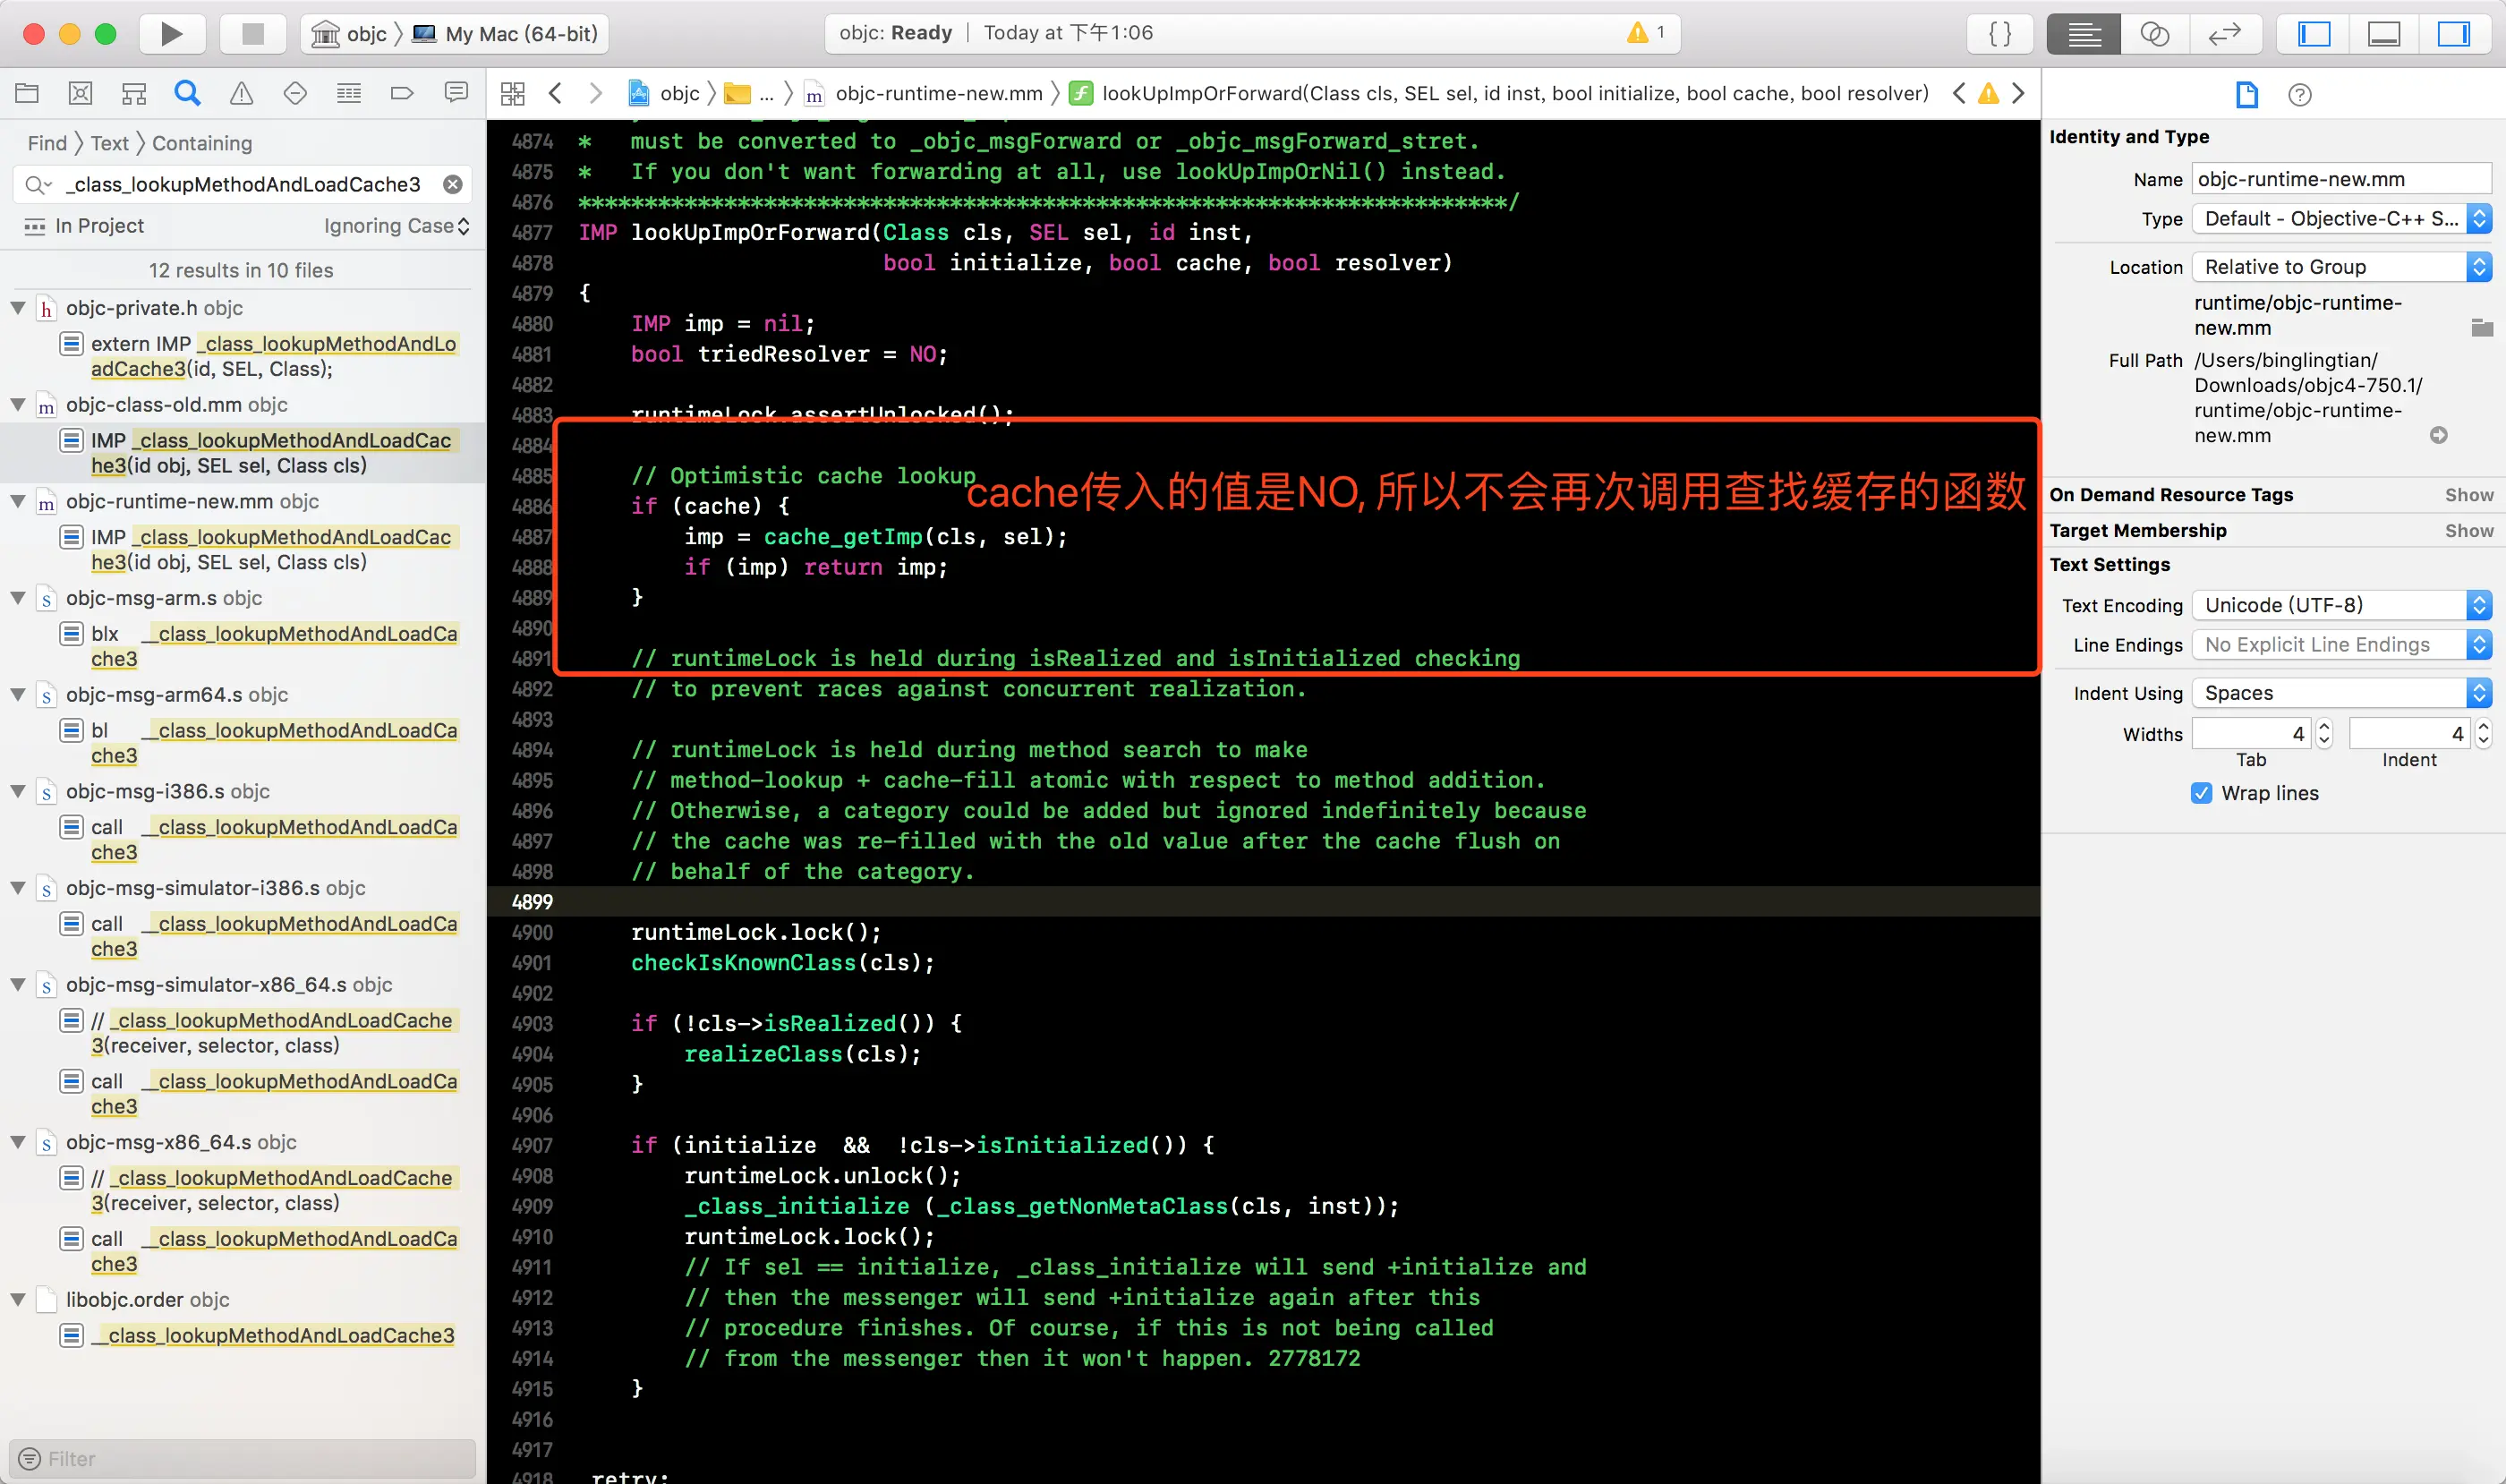Image resolution: width=2506 pixels, height=1484 pixels.
Task: Click the Stop button in toolbar
Action: (x=252, y=34)
